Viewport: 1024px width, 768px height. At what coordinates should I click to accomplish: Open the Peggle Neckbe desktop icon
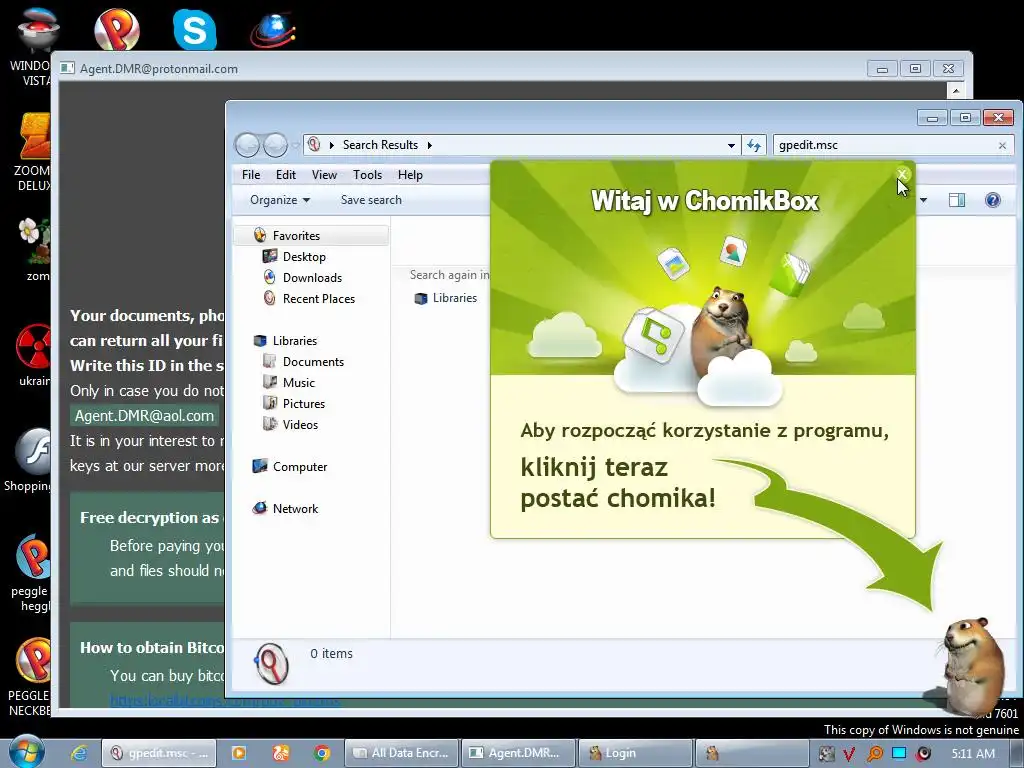31,677
